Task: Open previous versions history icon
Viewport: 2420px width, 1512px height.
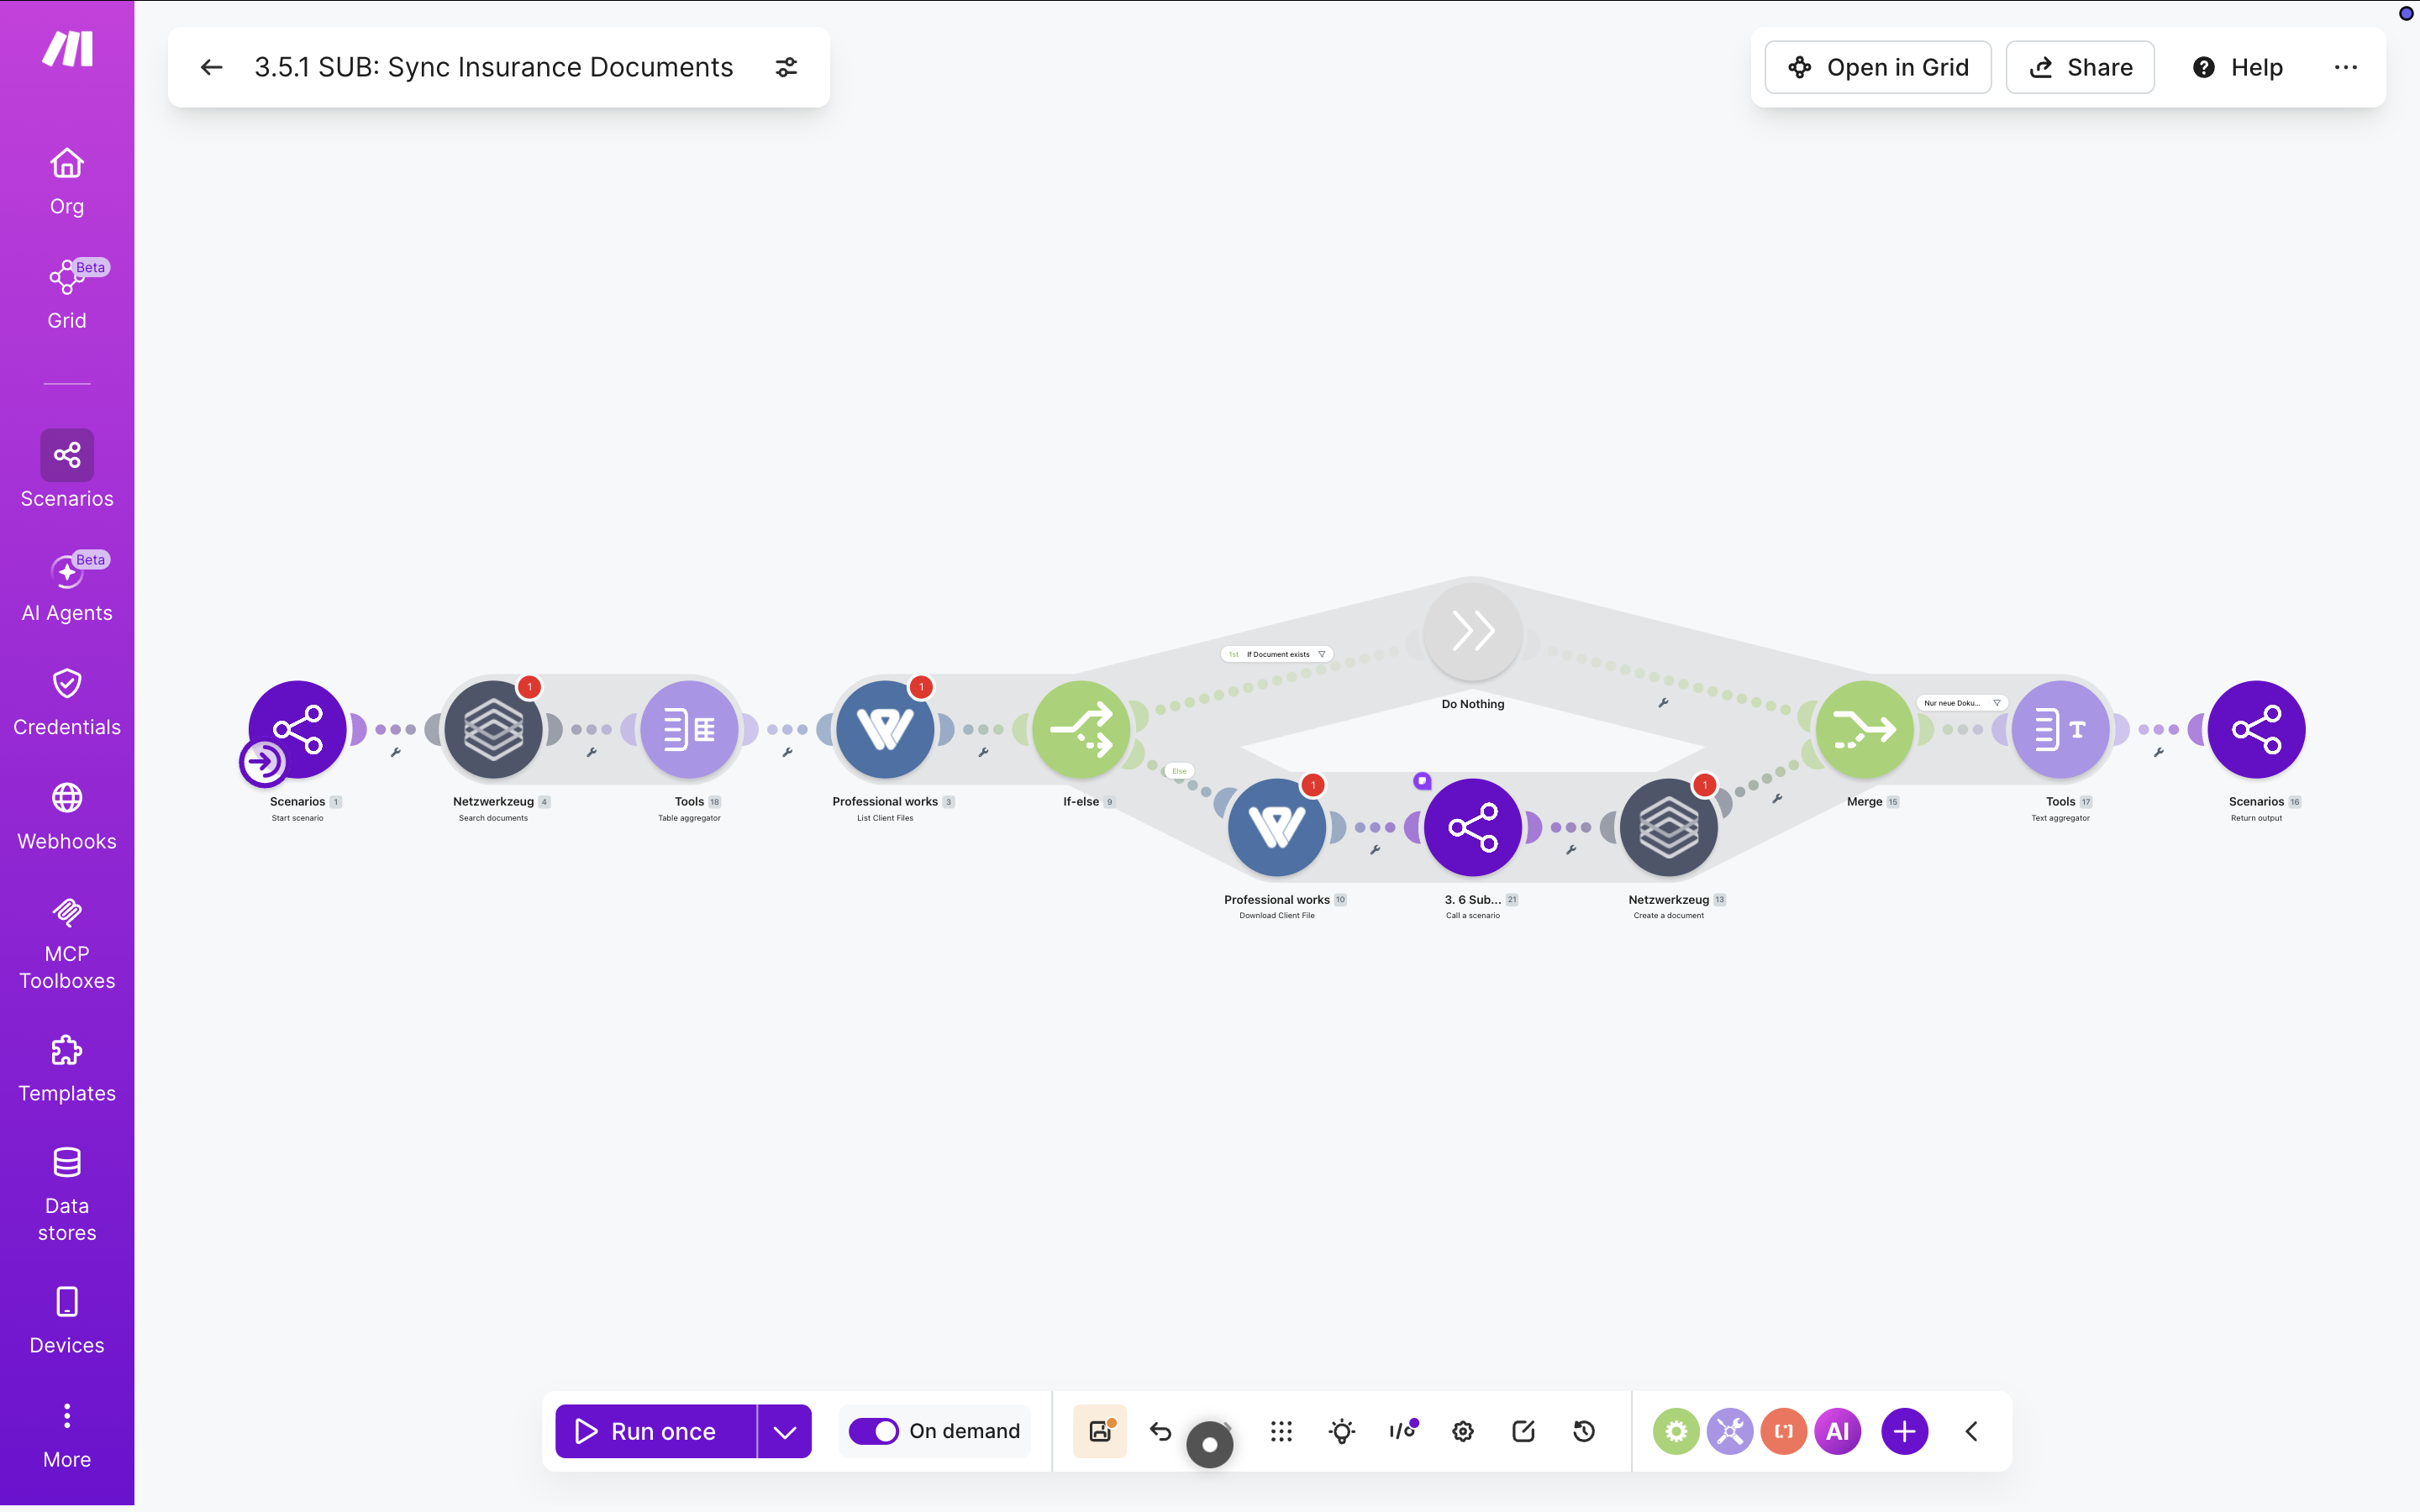Action: pyautogui.click(x=1584, y=1431)
